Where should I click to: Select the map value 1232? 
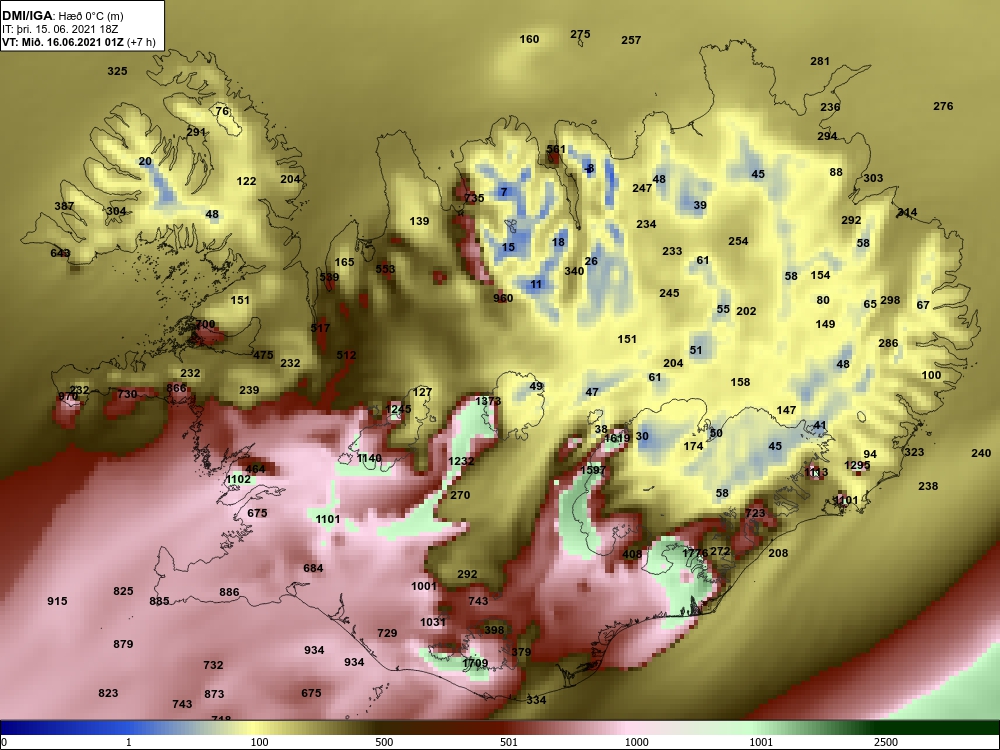click(x=461, y=462)
